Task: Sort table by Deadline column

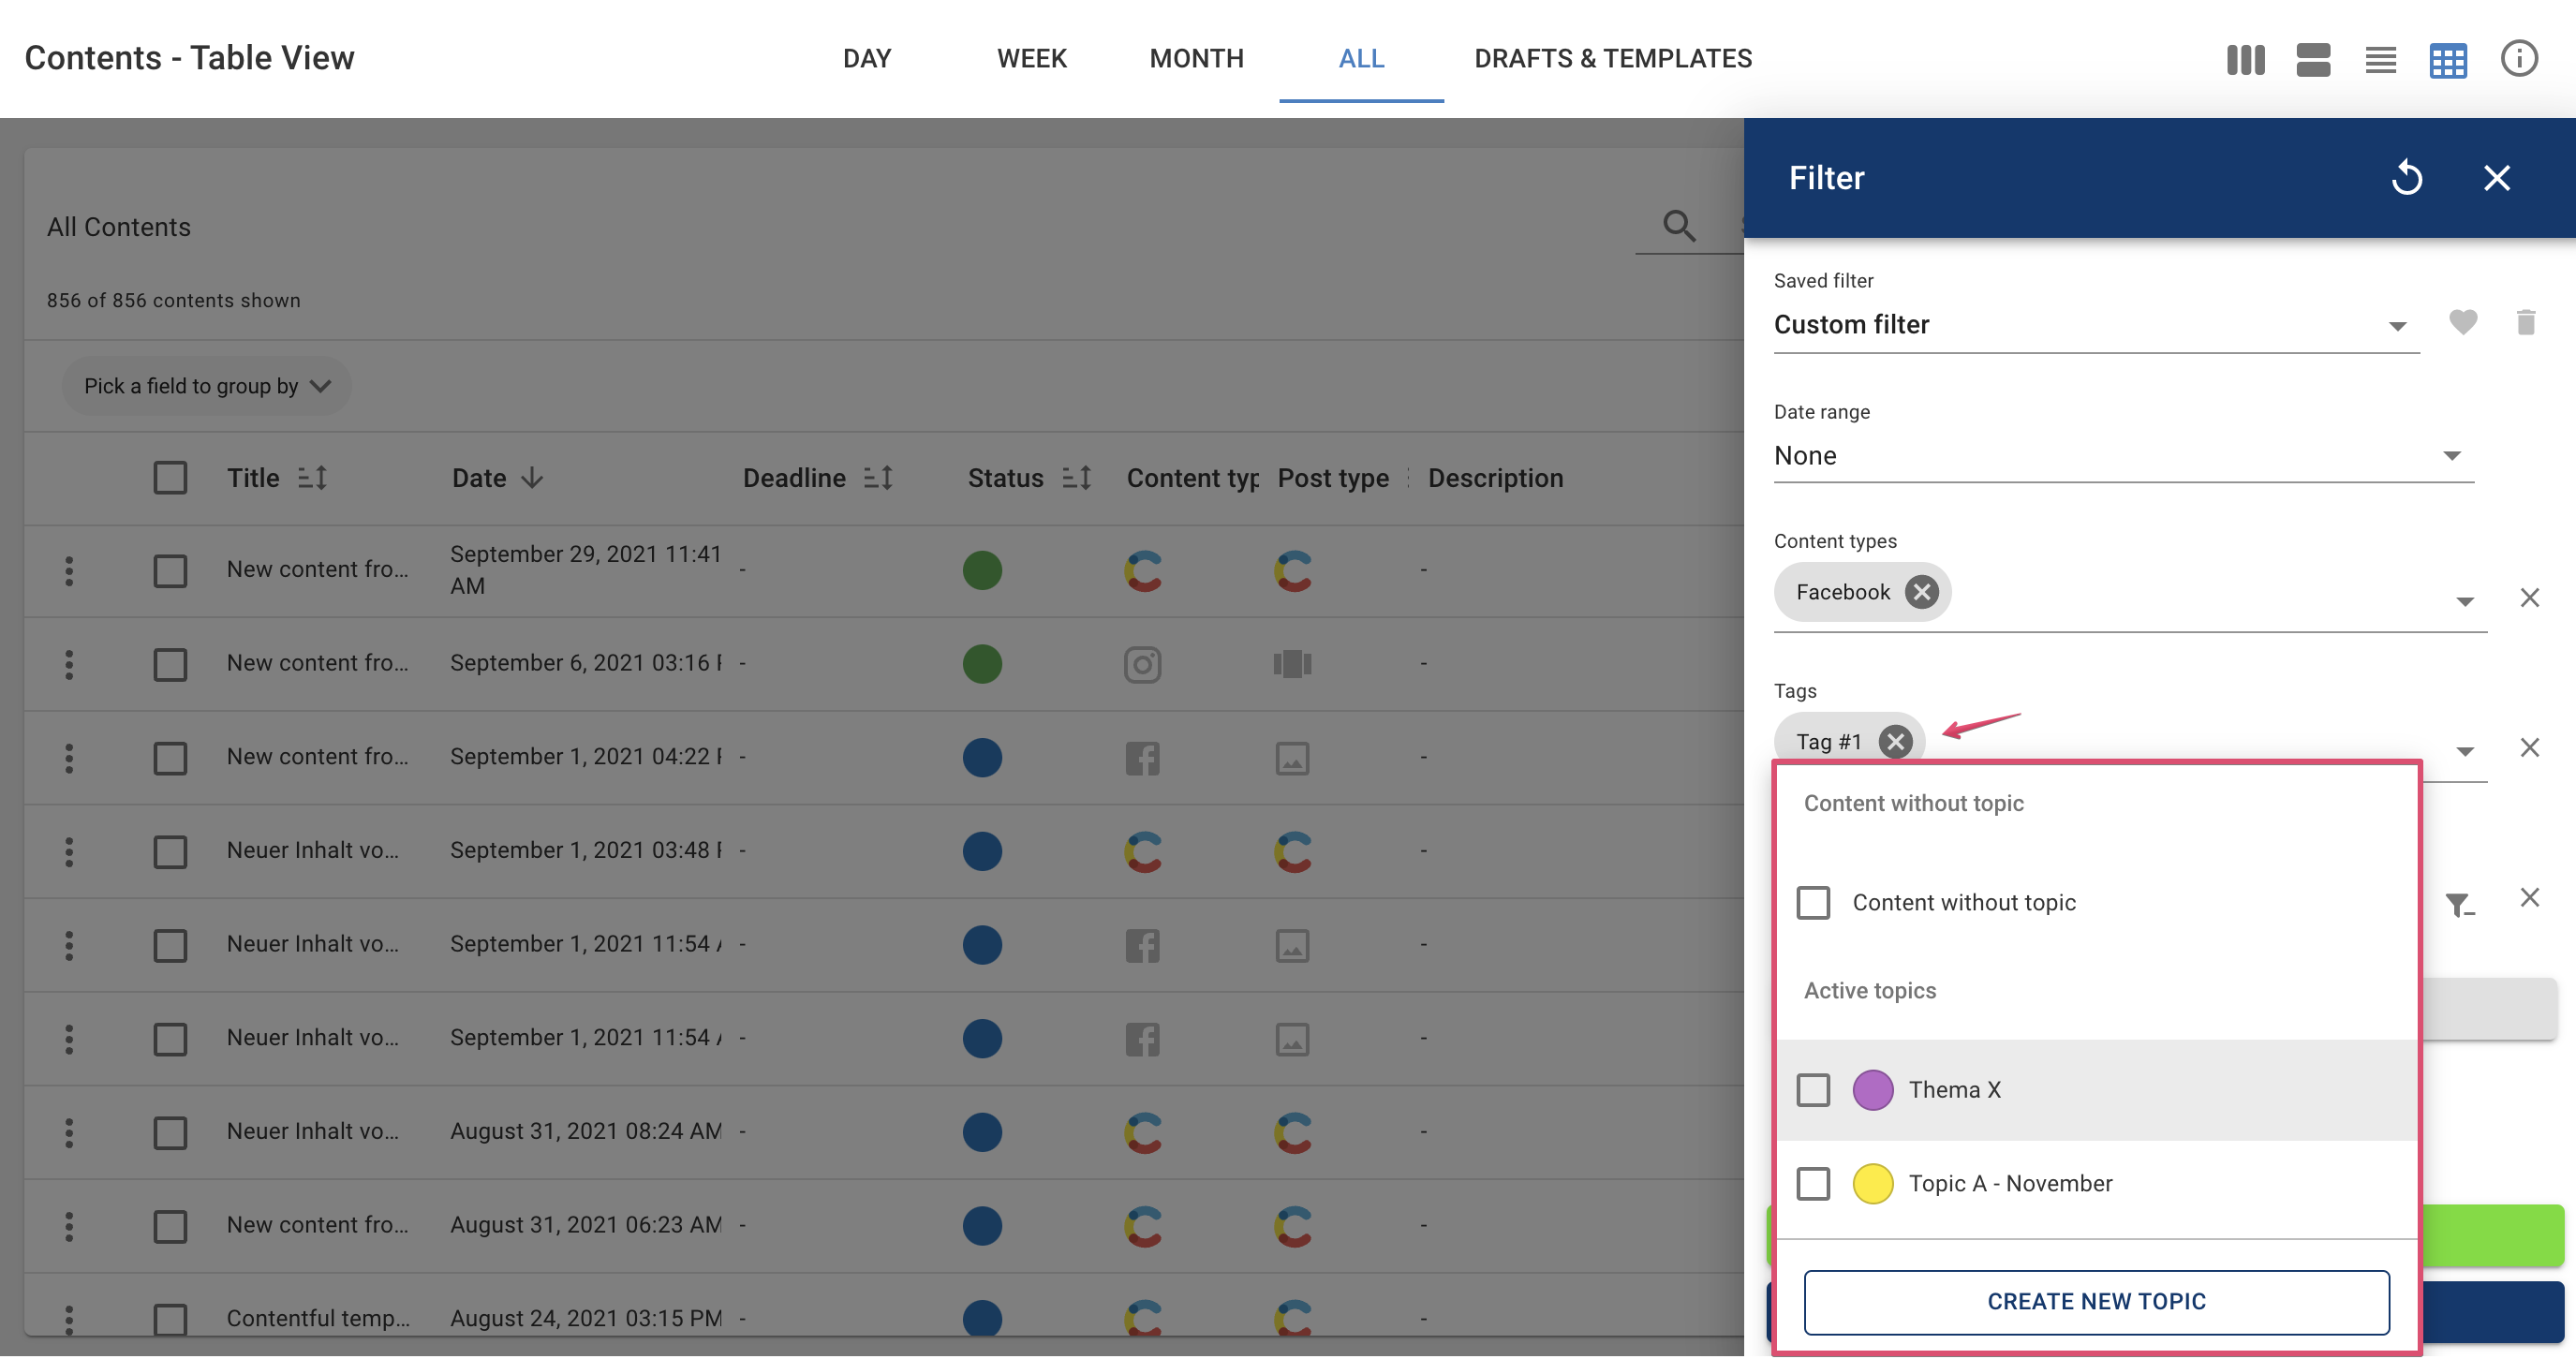Action: click(x=877, y=478)
